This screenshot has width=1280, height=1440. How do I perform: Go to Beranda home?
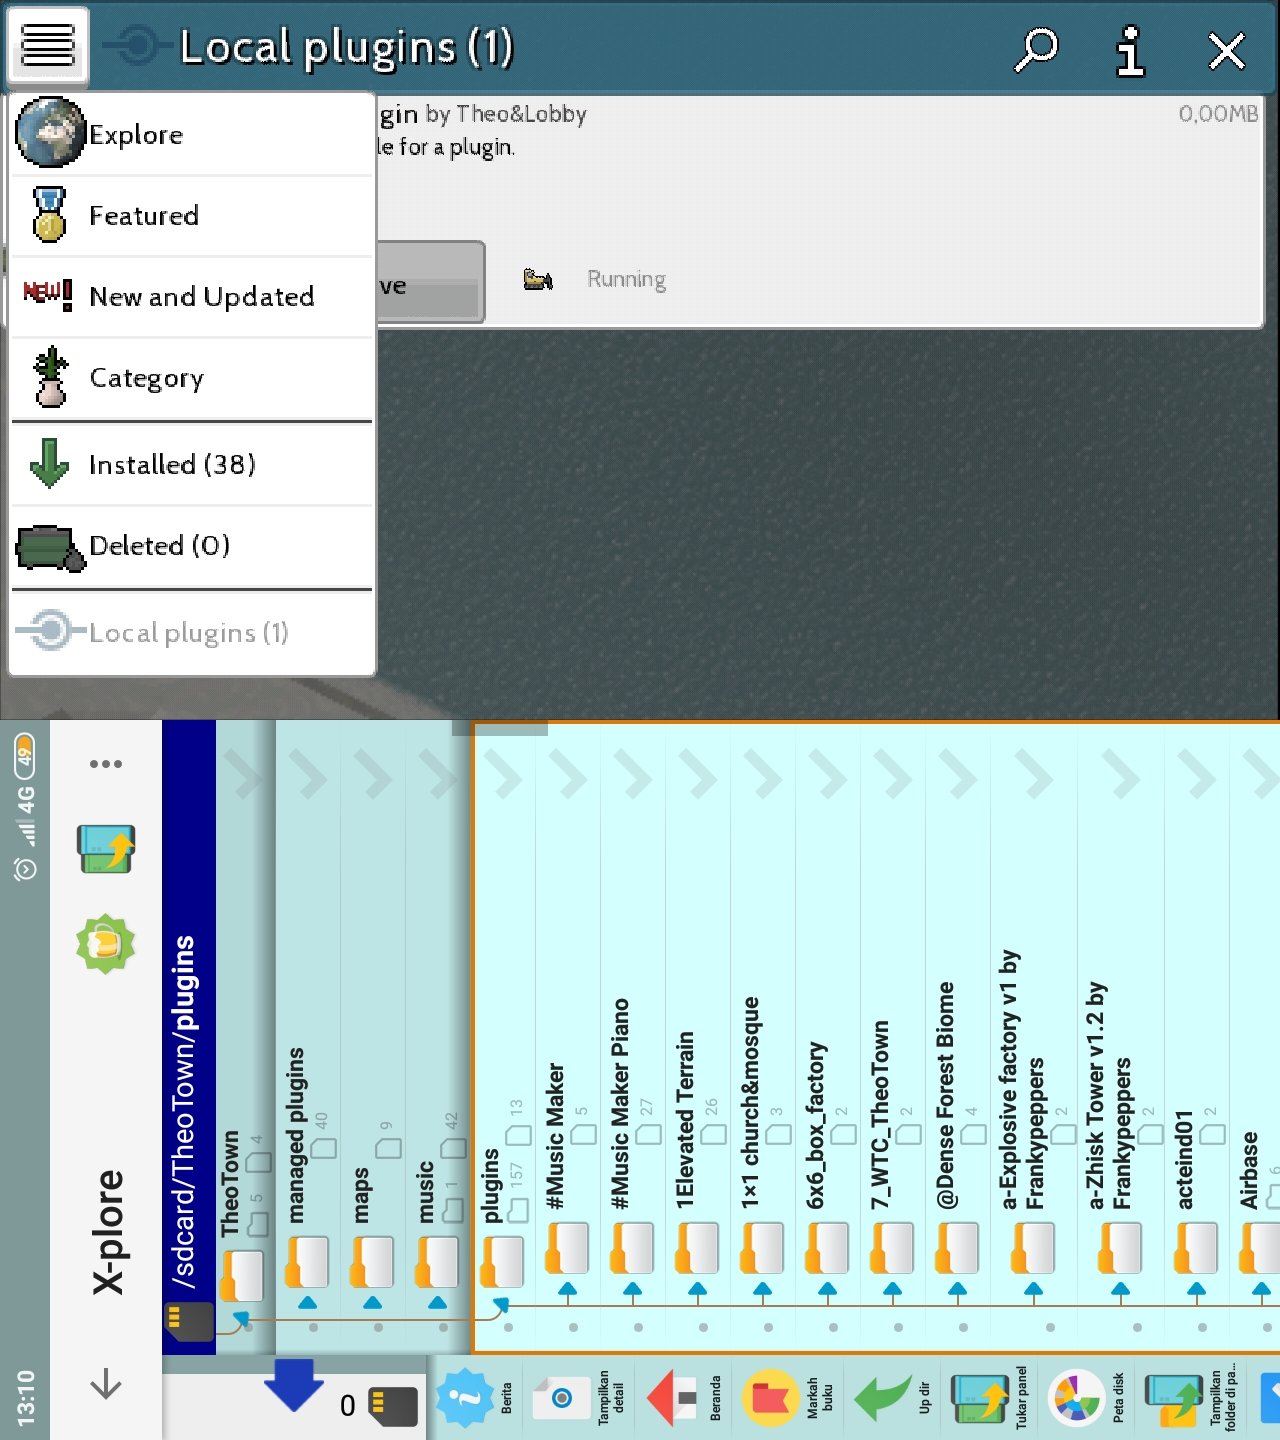point(683,1397)
